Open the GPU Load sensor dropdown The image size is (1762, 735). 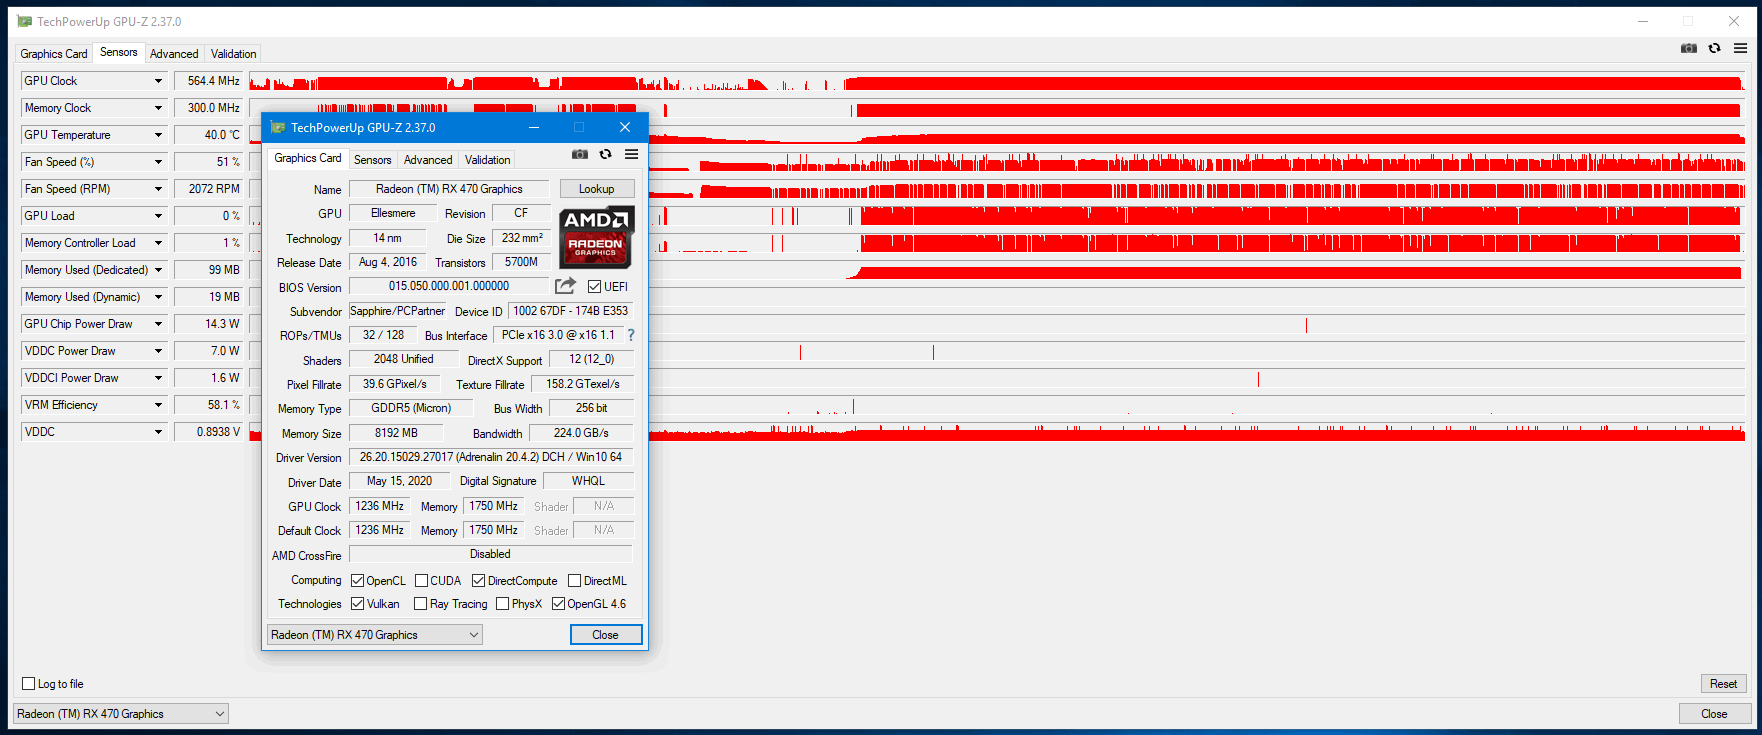158,216
